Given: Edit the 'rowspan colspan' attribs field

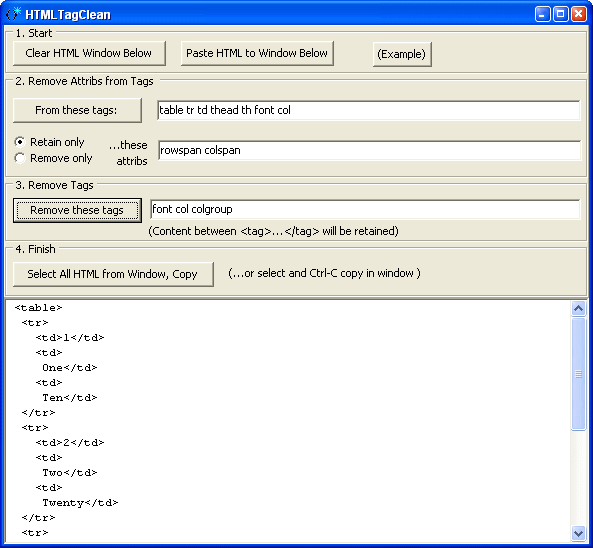Looking at the screenshot, I should point(369,150).
